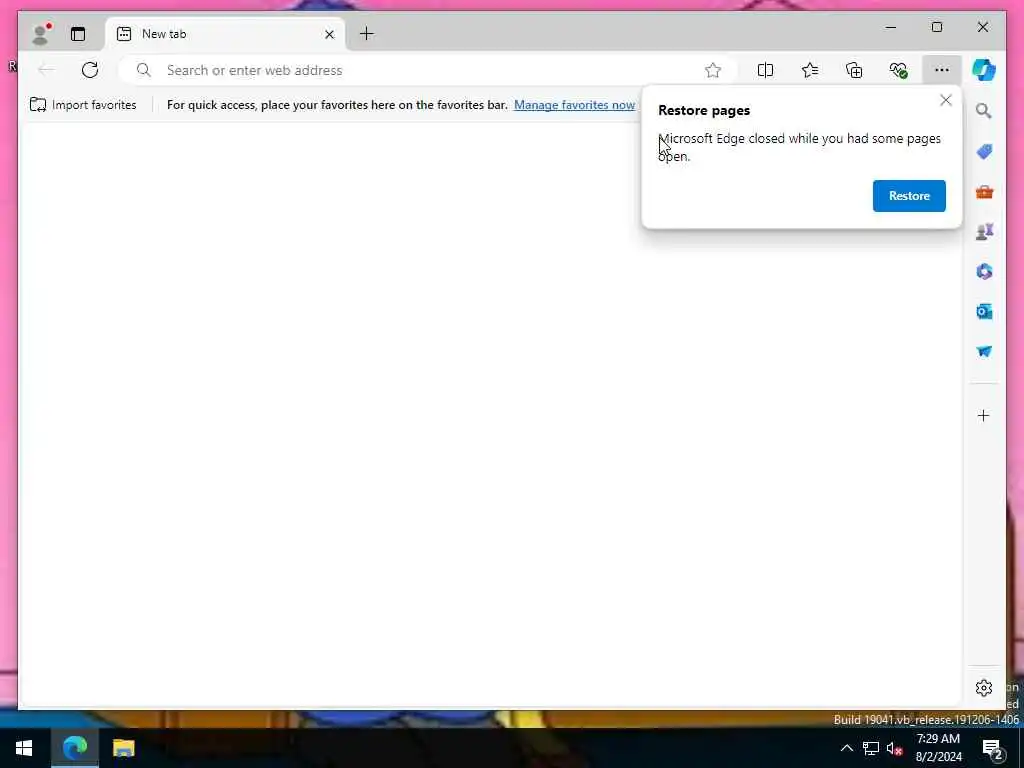This screenshot has width=1024, height=768.
Task: Open the sidebar Search icon
Action: [x=984, y=111]
